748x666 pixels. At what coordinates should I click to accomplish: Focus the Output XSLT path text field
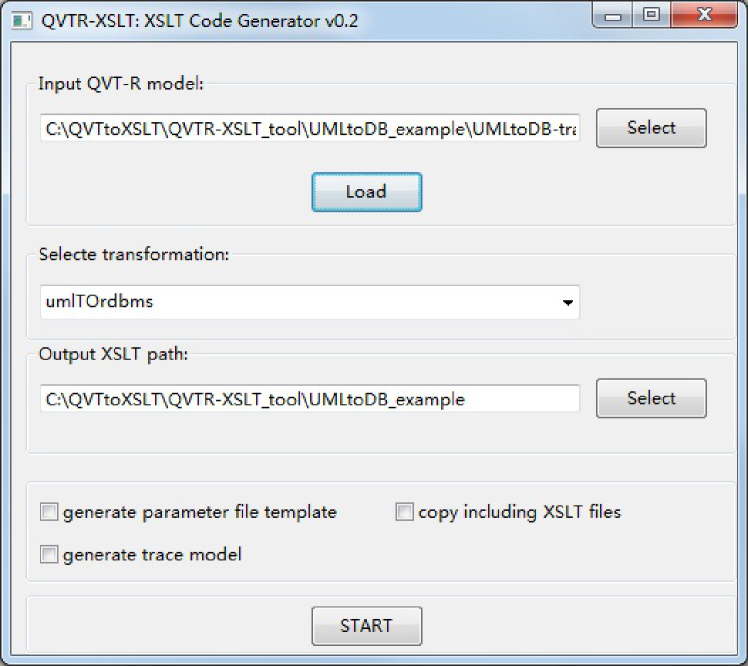coord(309,399)
